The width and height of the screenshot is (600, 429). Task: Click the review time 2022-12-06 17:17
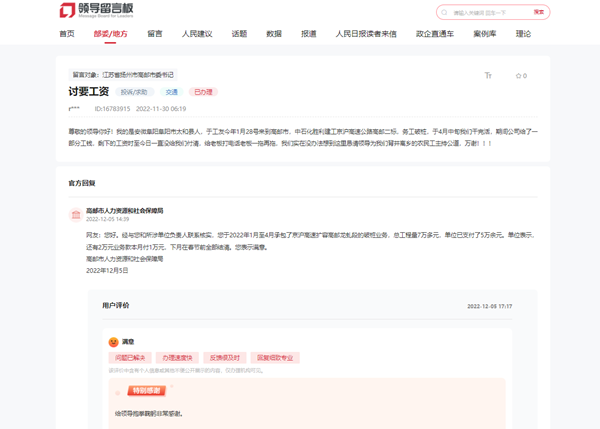489,306
